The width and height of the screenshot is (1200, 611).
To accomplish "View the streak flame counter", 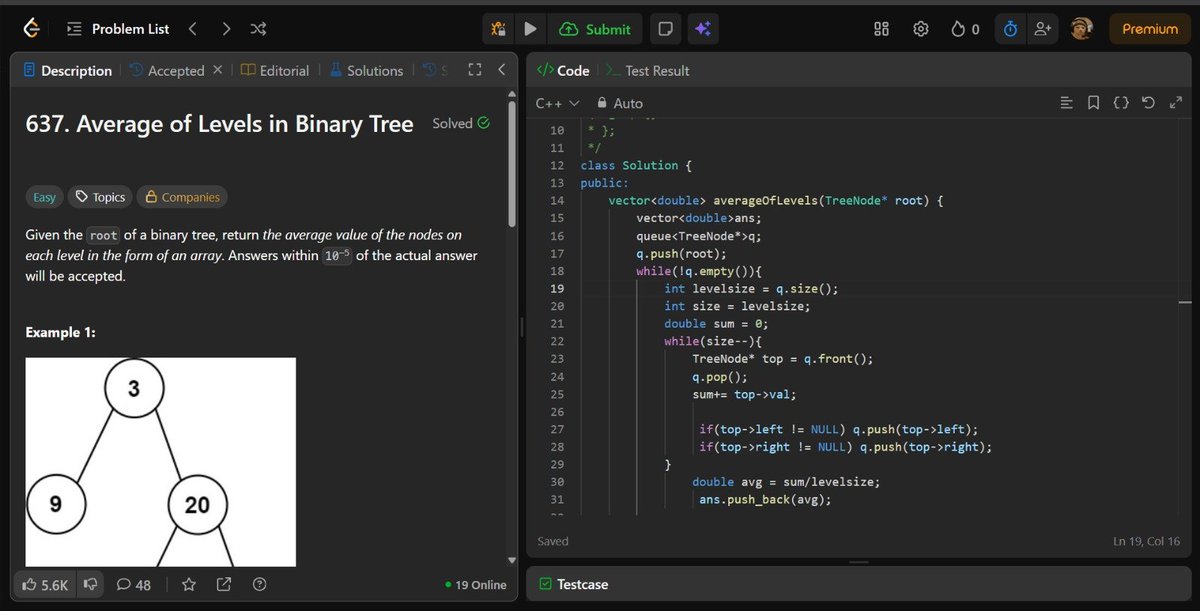I will 965,29.
